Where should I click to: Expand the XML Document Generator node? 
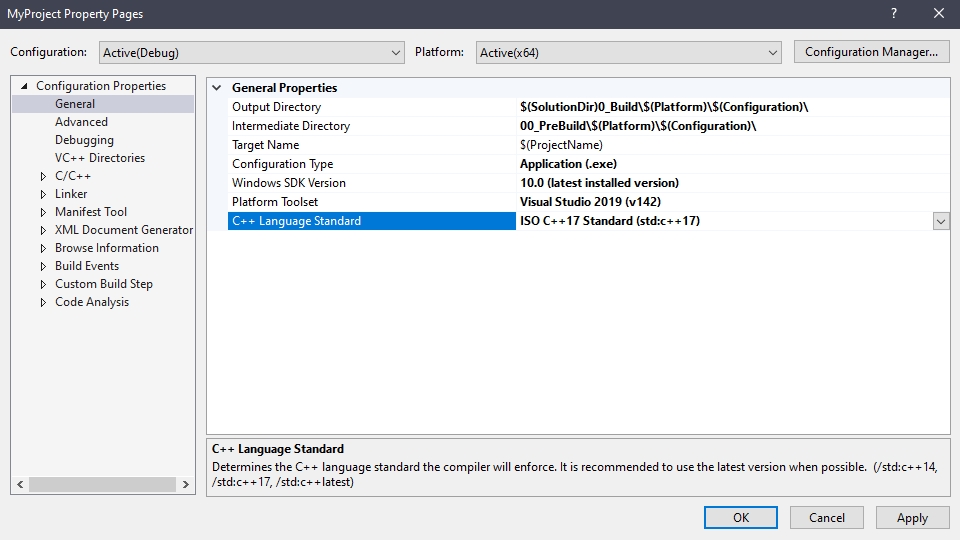click(43, 230)
